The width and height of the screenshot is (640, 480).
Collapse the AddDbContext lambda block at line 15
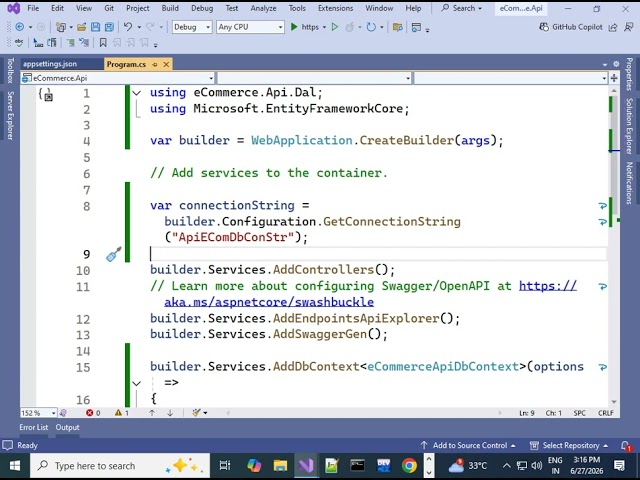pyautogui.click(x=137, y=383)
